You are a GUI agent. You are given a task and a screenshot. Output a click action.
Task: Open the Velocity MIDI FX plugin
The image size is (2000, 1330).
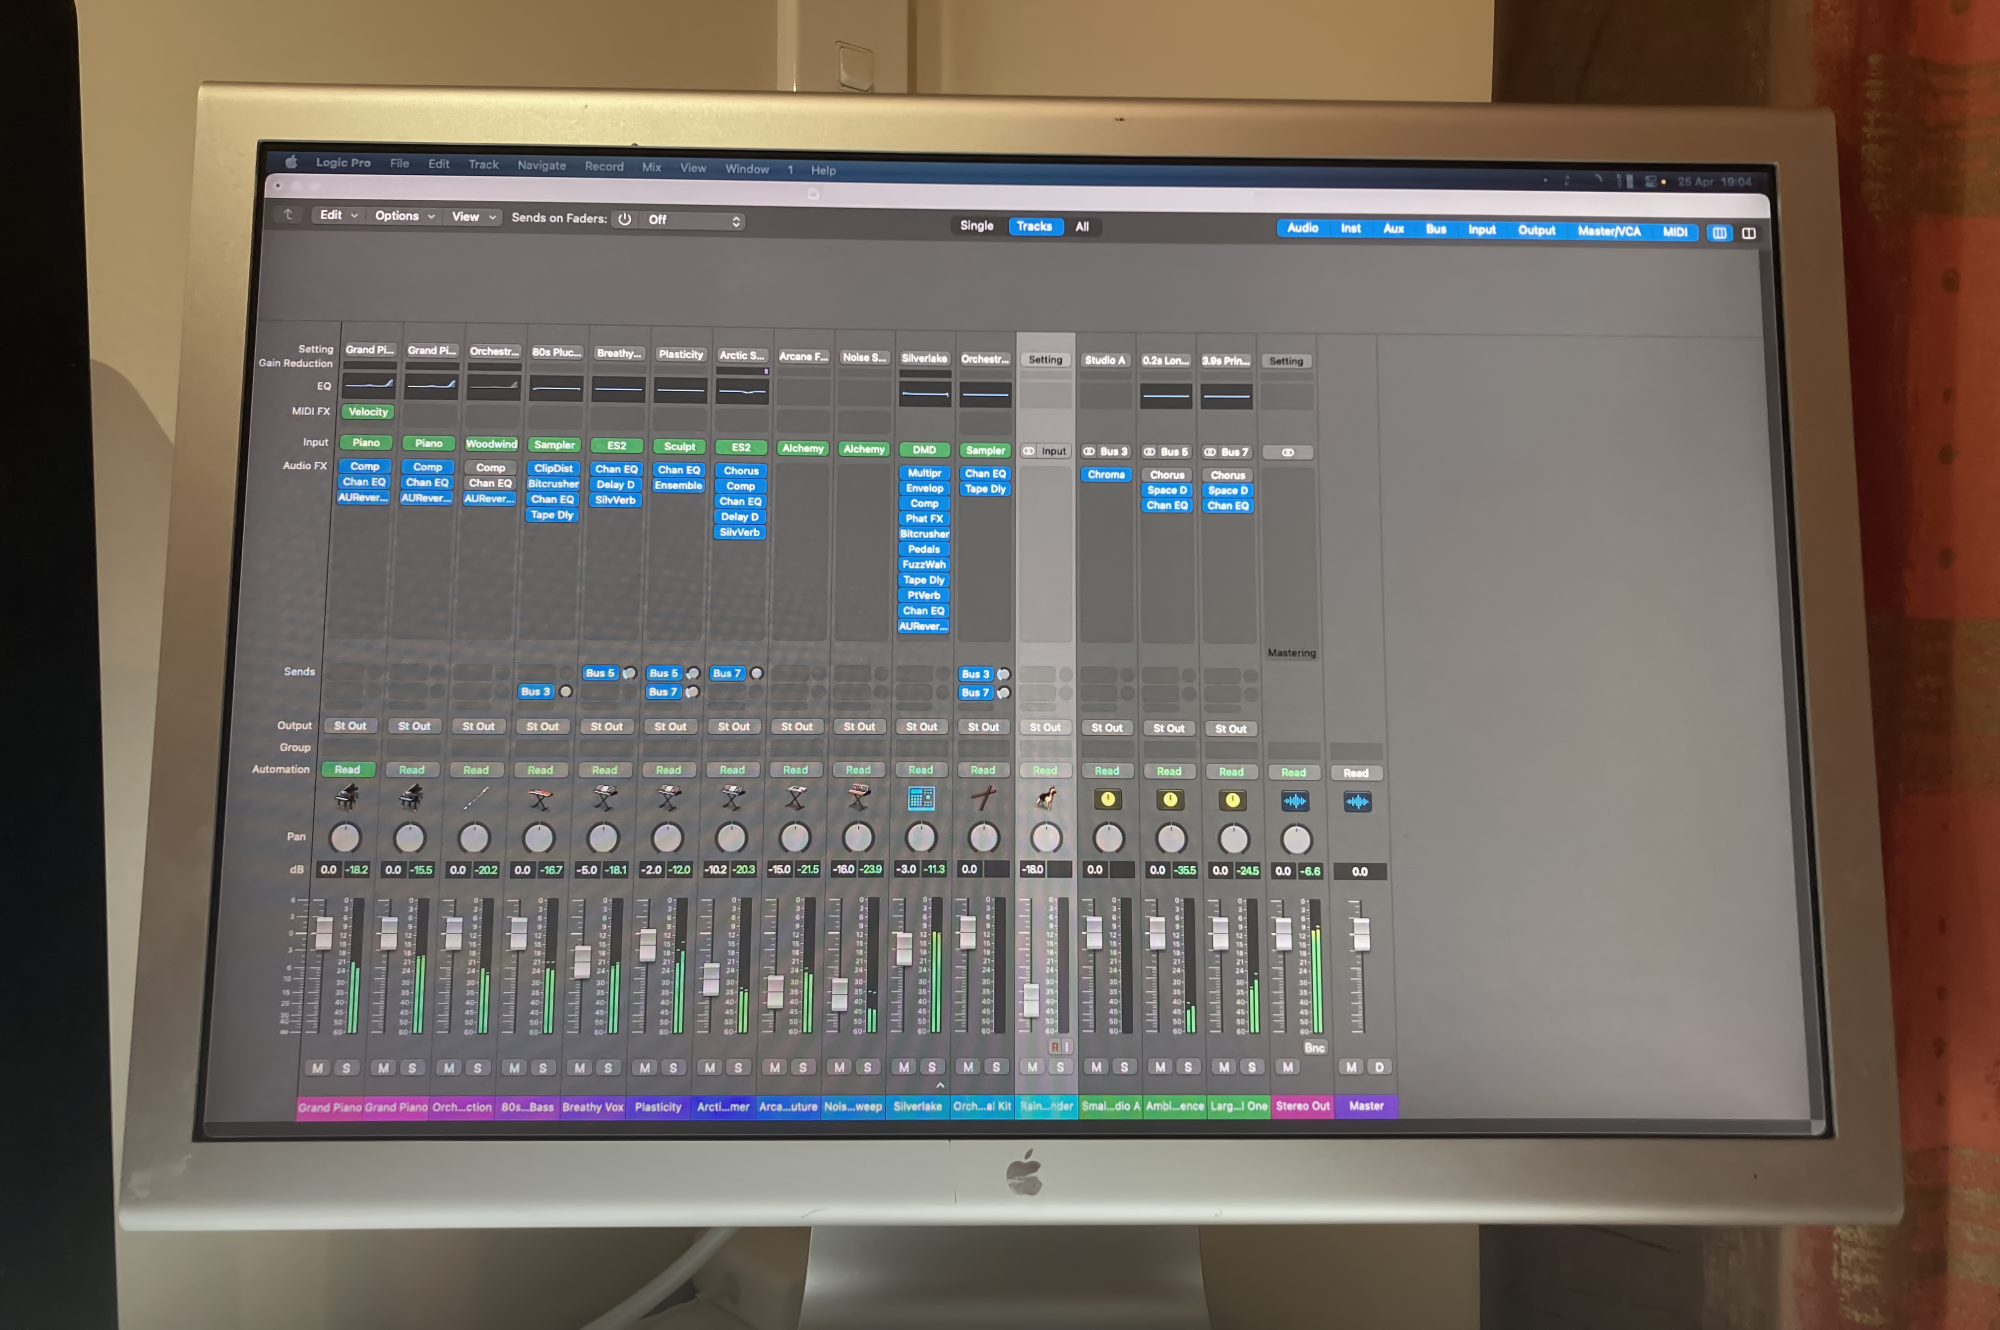click(368, 412)
